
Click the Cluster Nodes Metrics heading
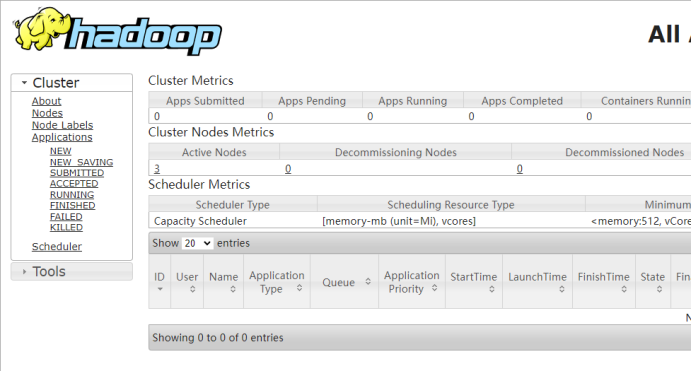(211, 132)
